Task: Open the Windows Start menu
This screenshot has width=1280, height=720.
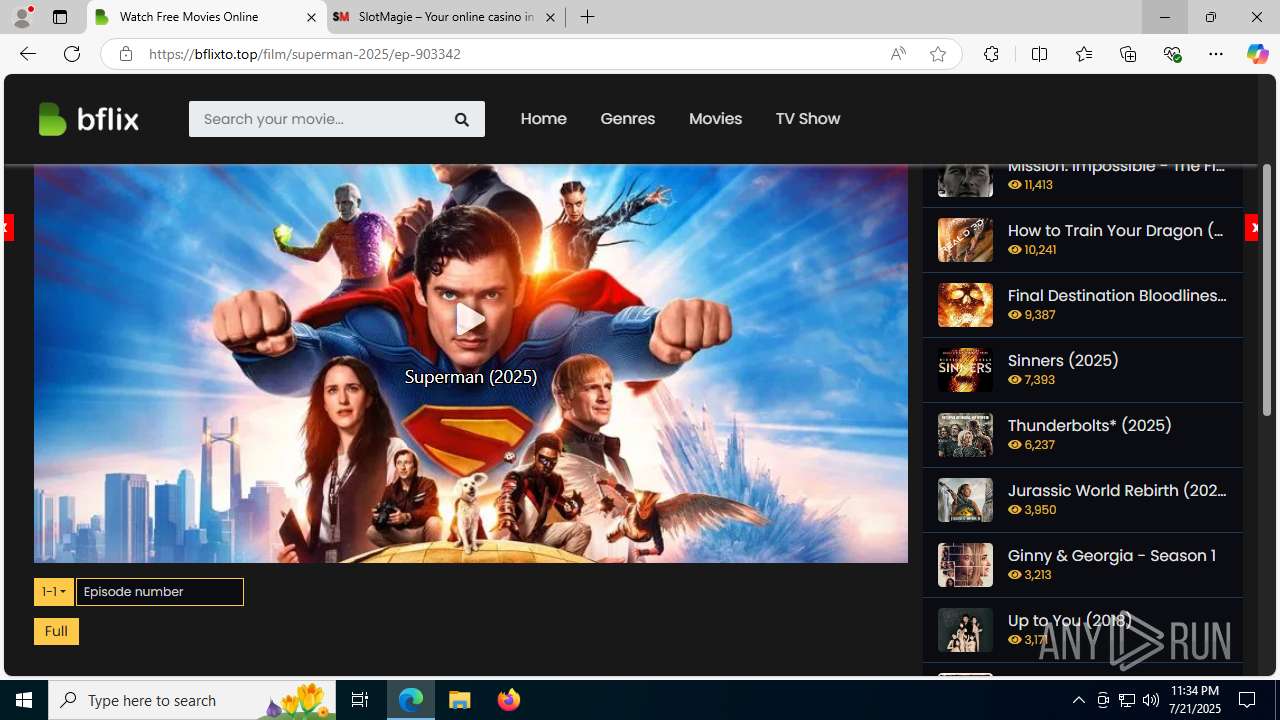Action: tap(24, 700)
